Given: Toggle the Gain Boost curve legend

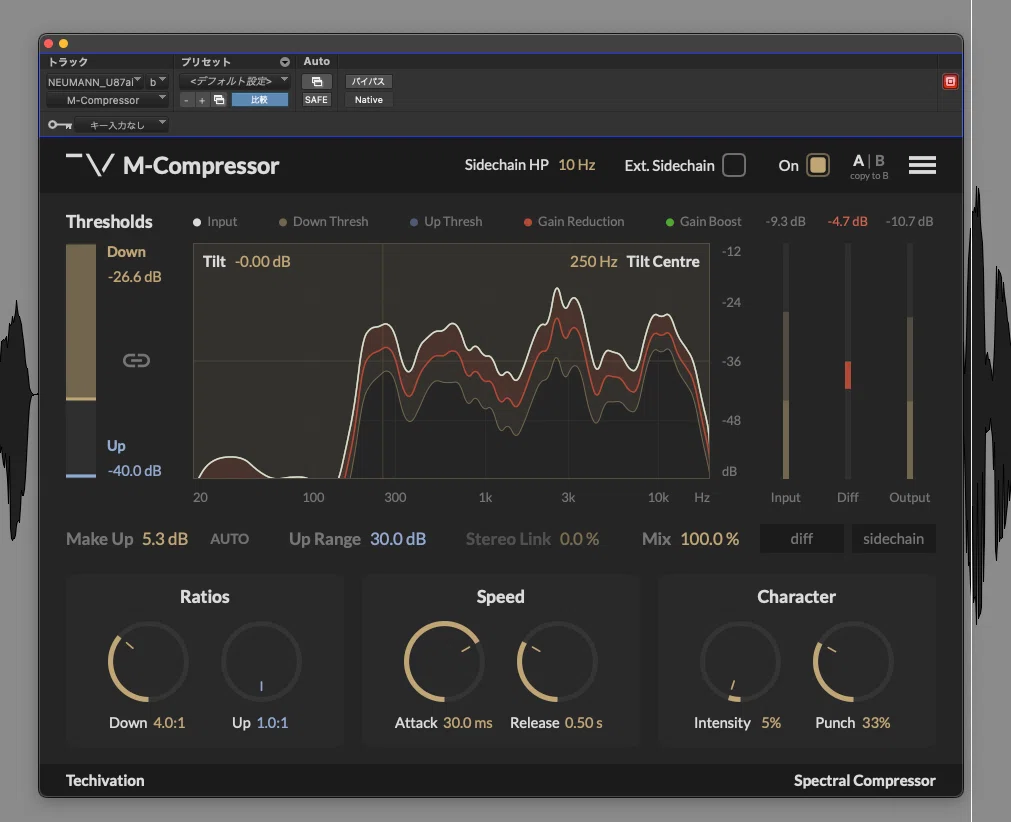Looking at the screenshot, I should 703,222.
